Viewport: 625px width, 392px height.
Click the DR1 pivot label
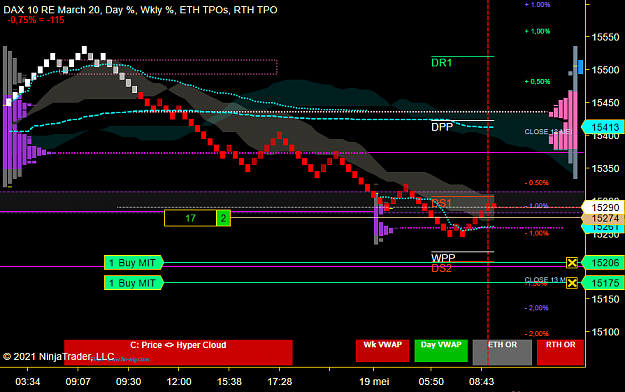coord(442,63)
